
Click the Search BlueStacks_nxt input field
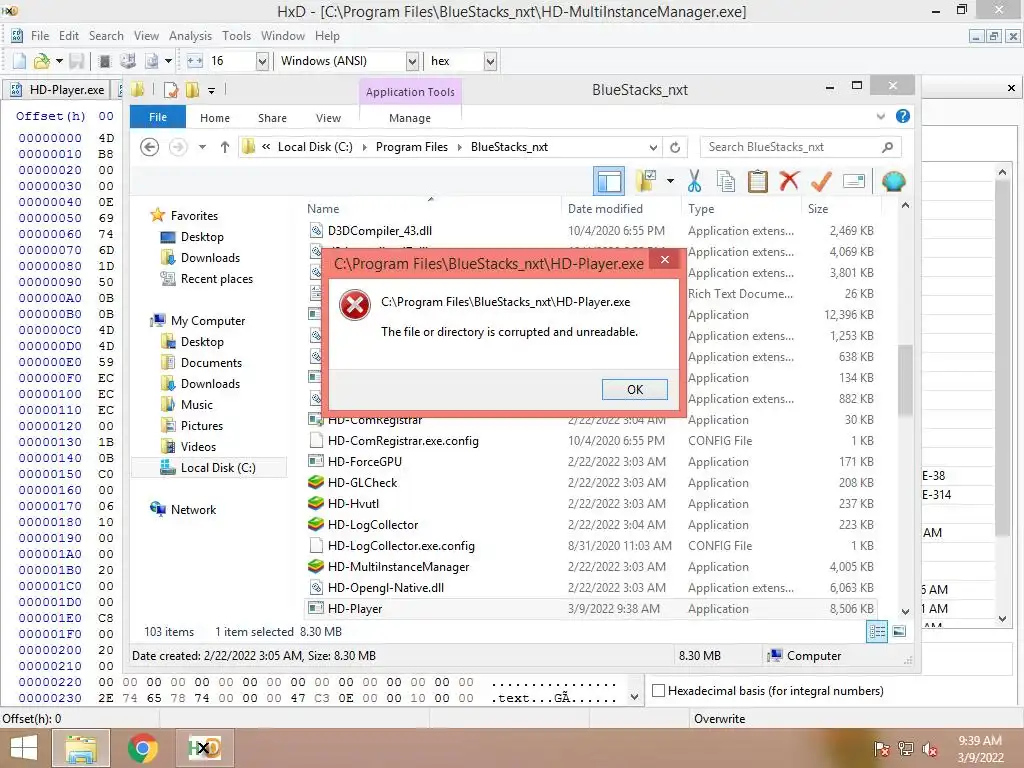click(790, 147)
